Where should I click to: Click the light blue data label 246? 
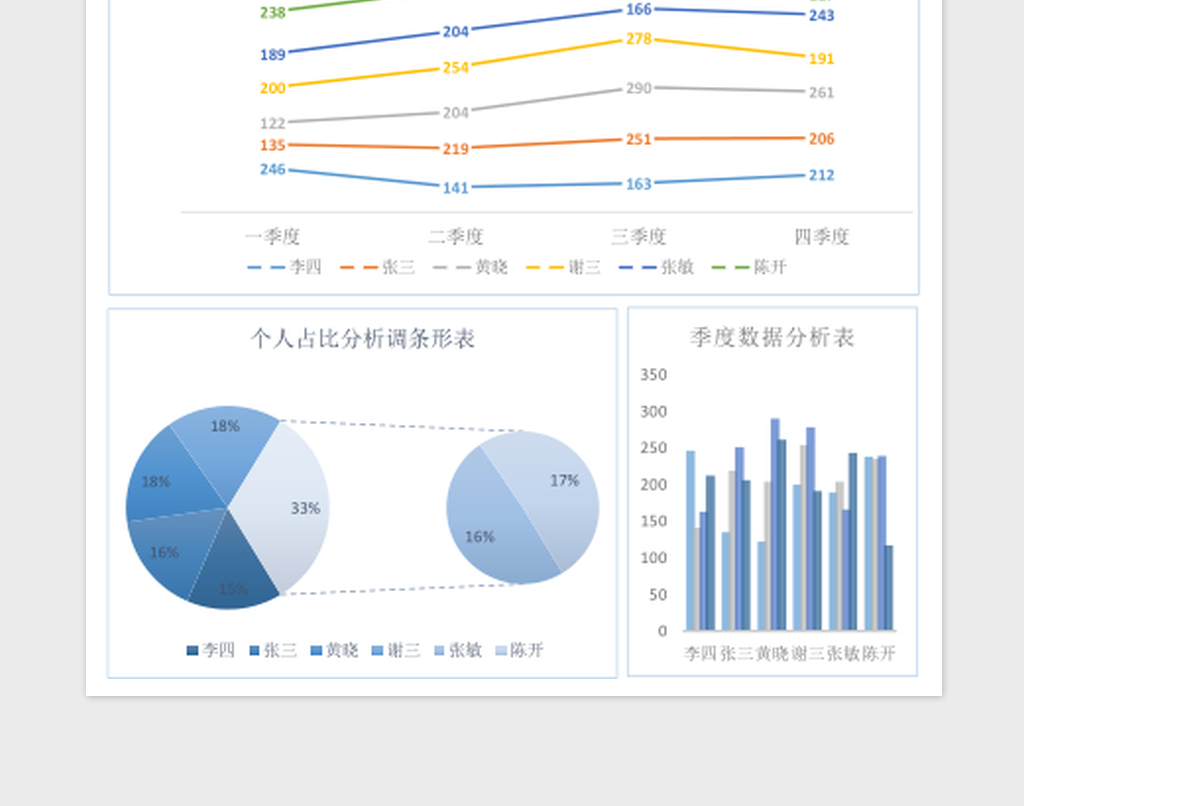point(272,169)
